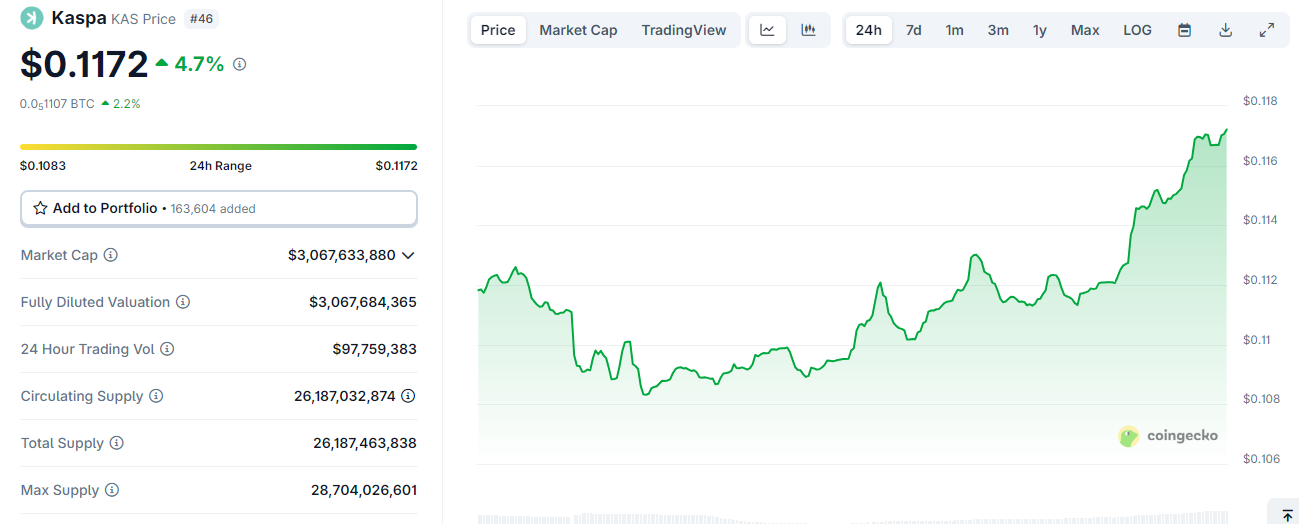The height and width of the screenshot is (524, 1299).
Task: Click the $3,067,684,365 valuation value
Action: click(x=363, y=302)
